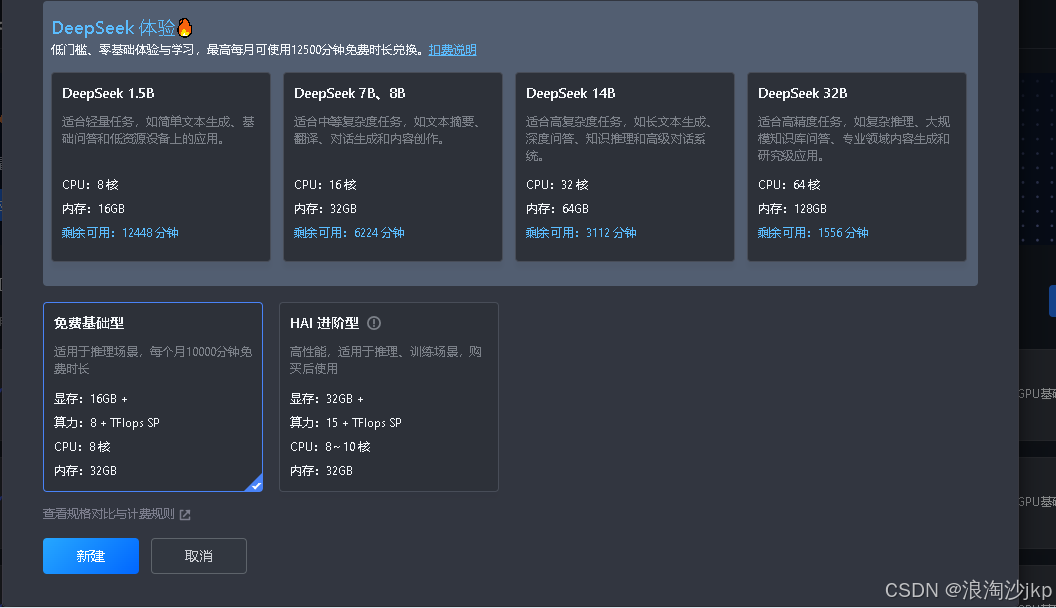Click CPU：64 核 in DeepSeek 32B card
1056x608 pixels.
789,184
